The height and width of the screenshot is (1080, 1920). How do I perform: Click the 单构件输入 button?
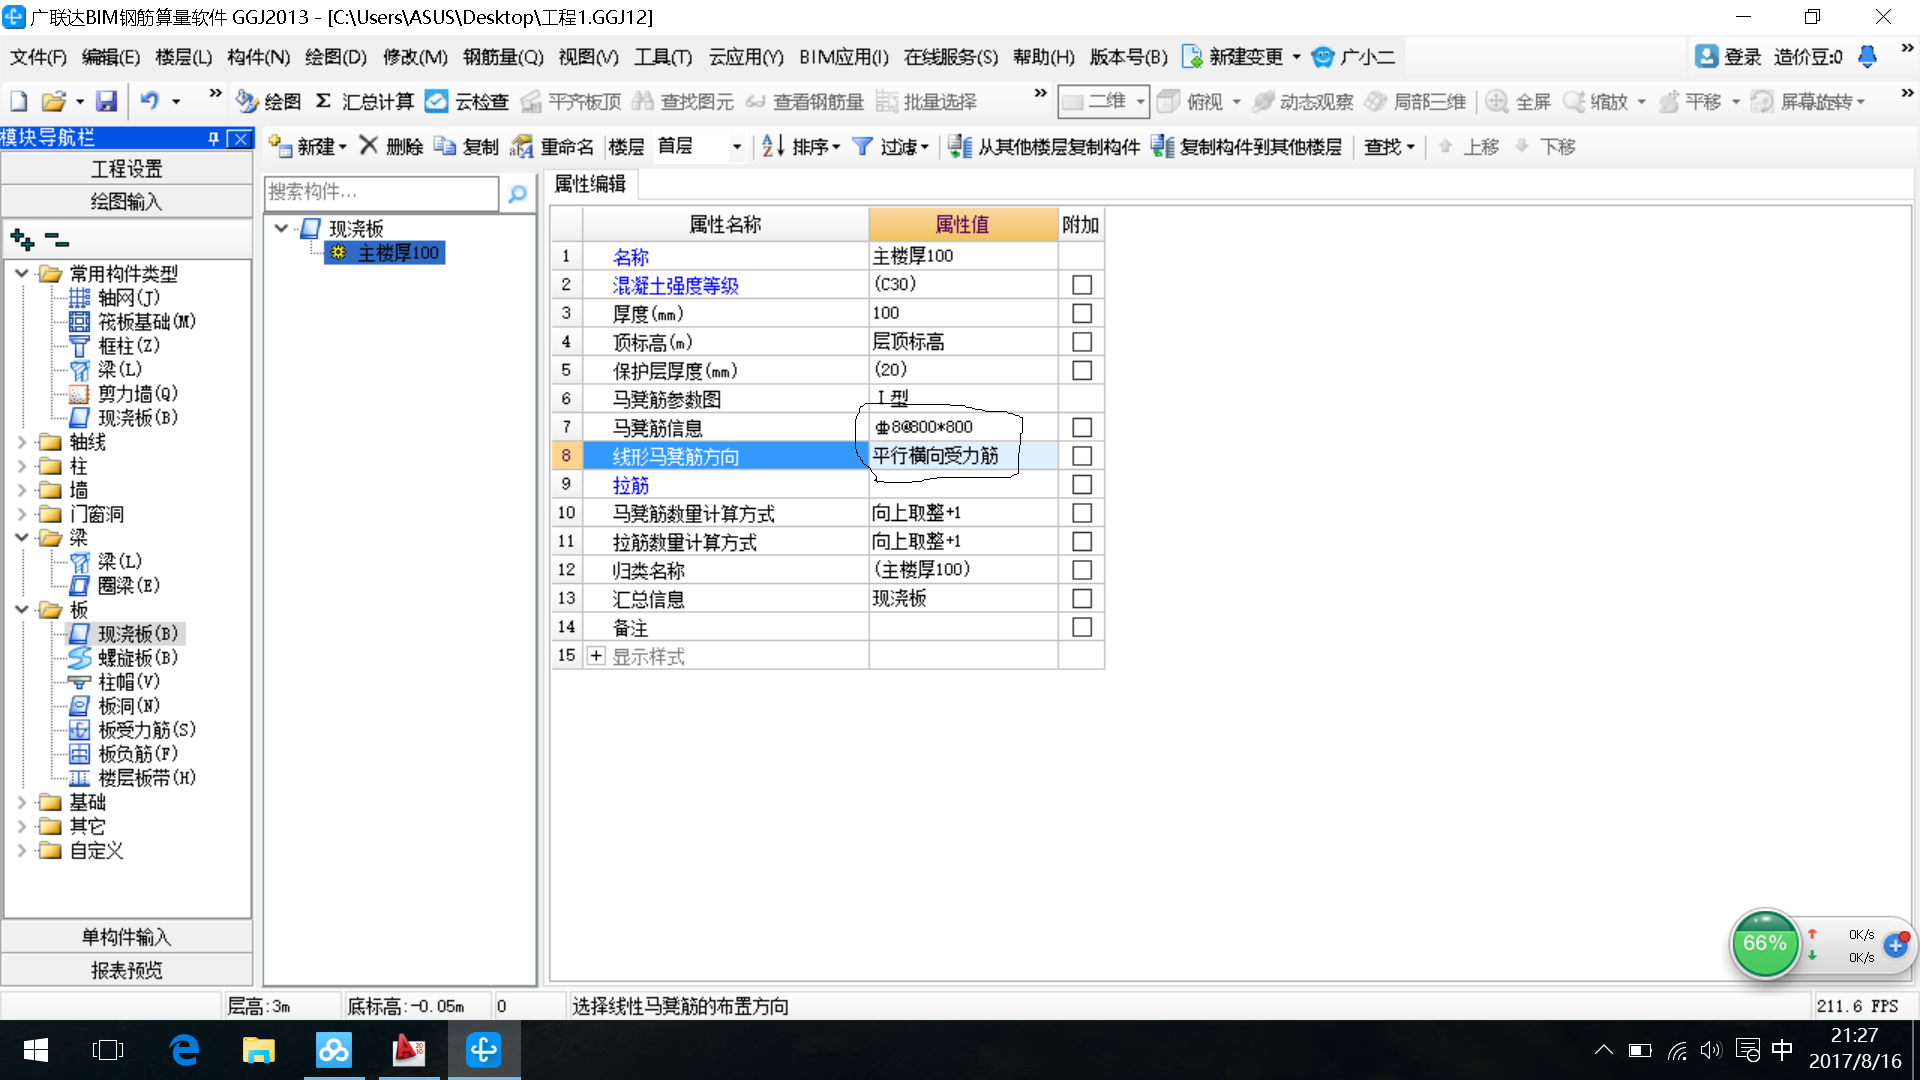(127, 937)
